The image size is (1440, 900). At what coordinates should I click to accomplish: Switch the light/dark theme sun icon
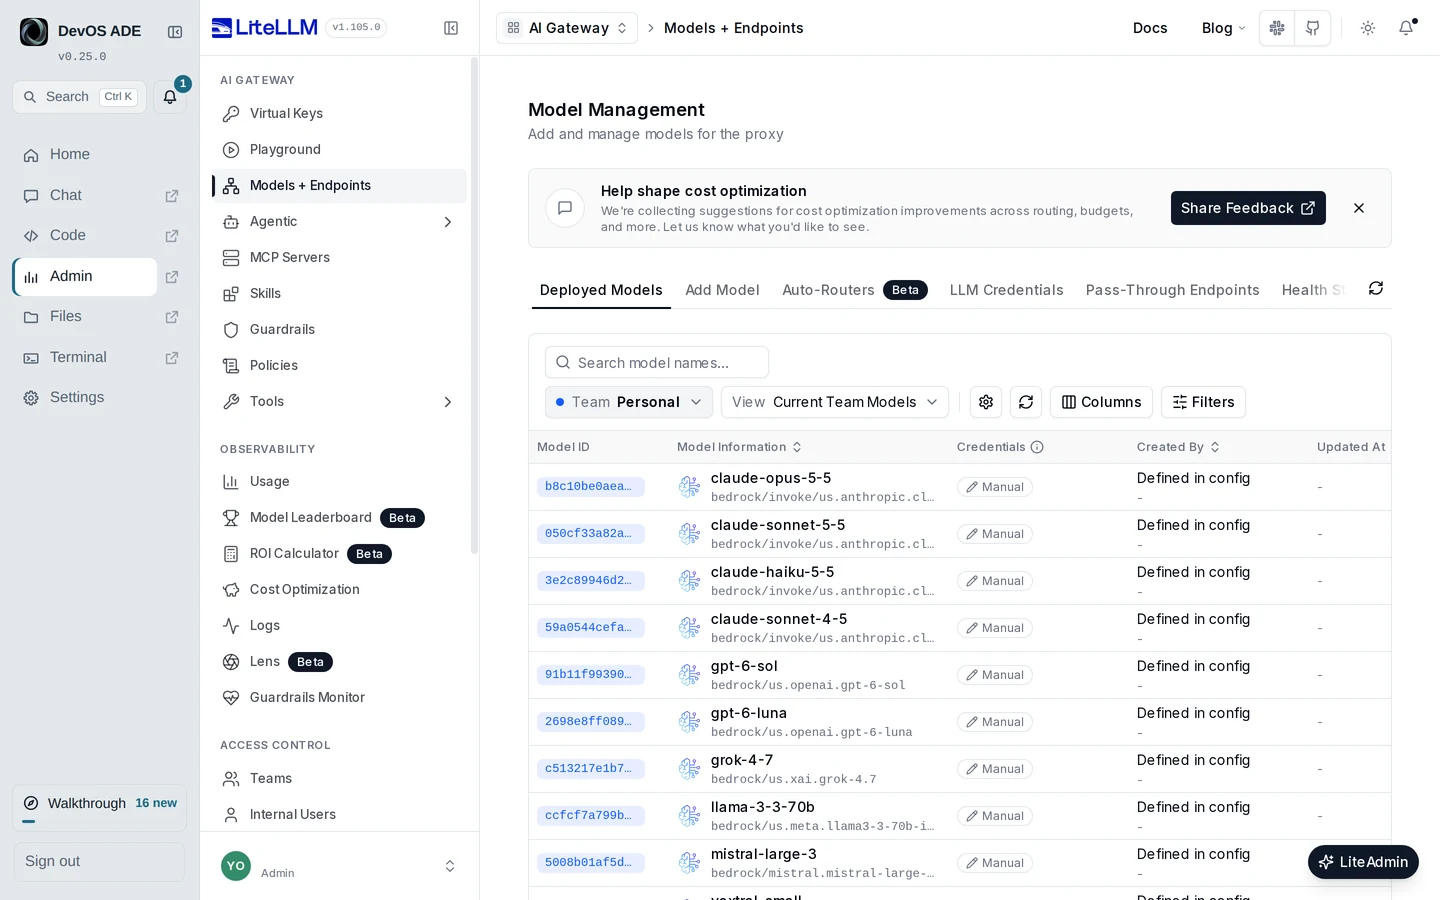click(1368, 28)
